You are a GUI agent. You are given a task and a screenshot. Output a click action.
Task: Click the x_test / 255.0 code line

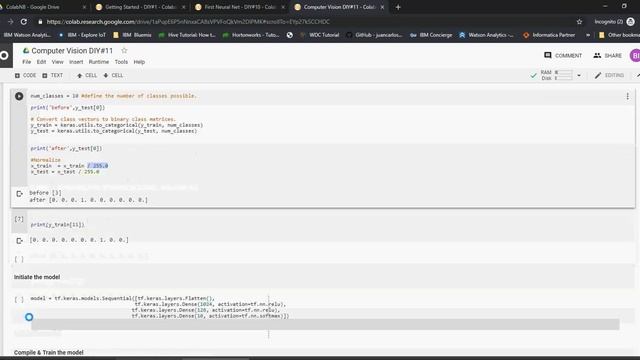tap(65, 172)
